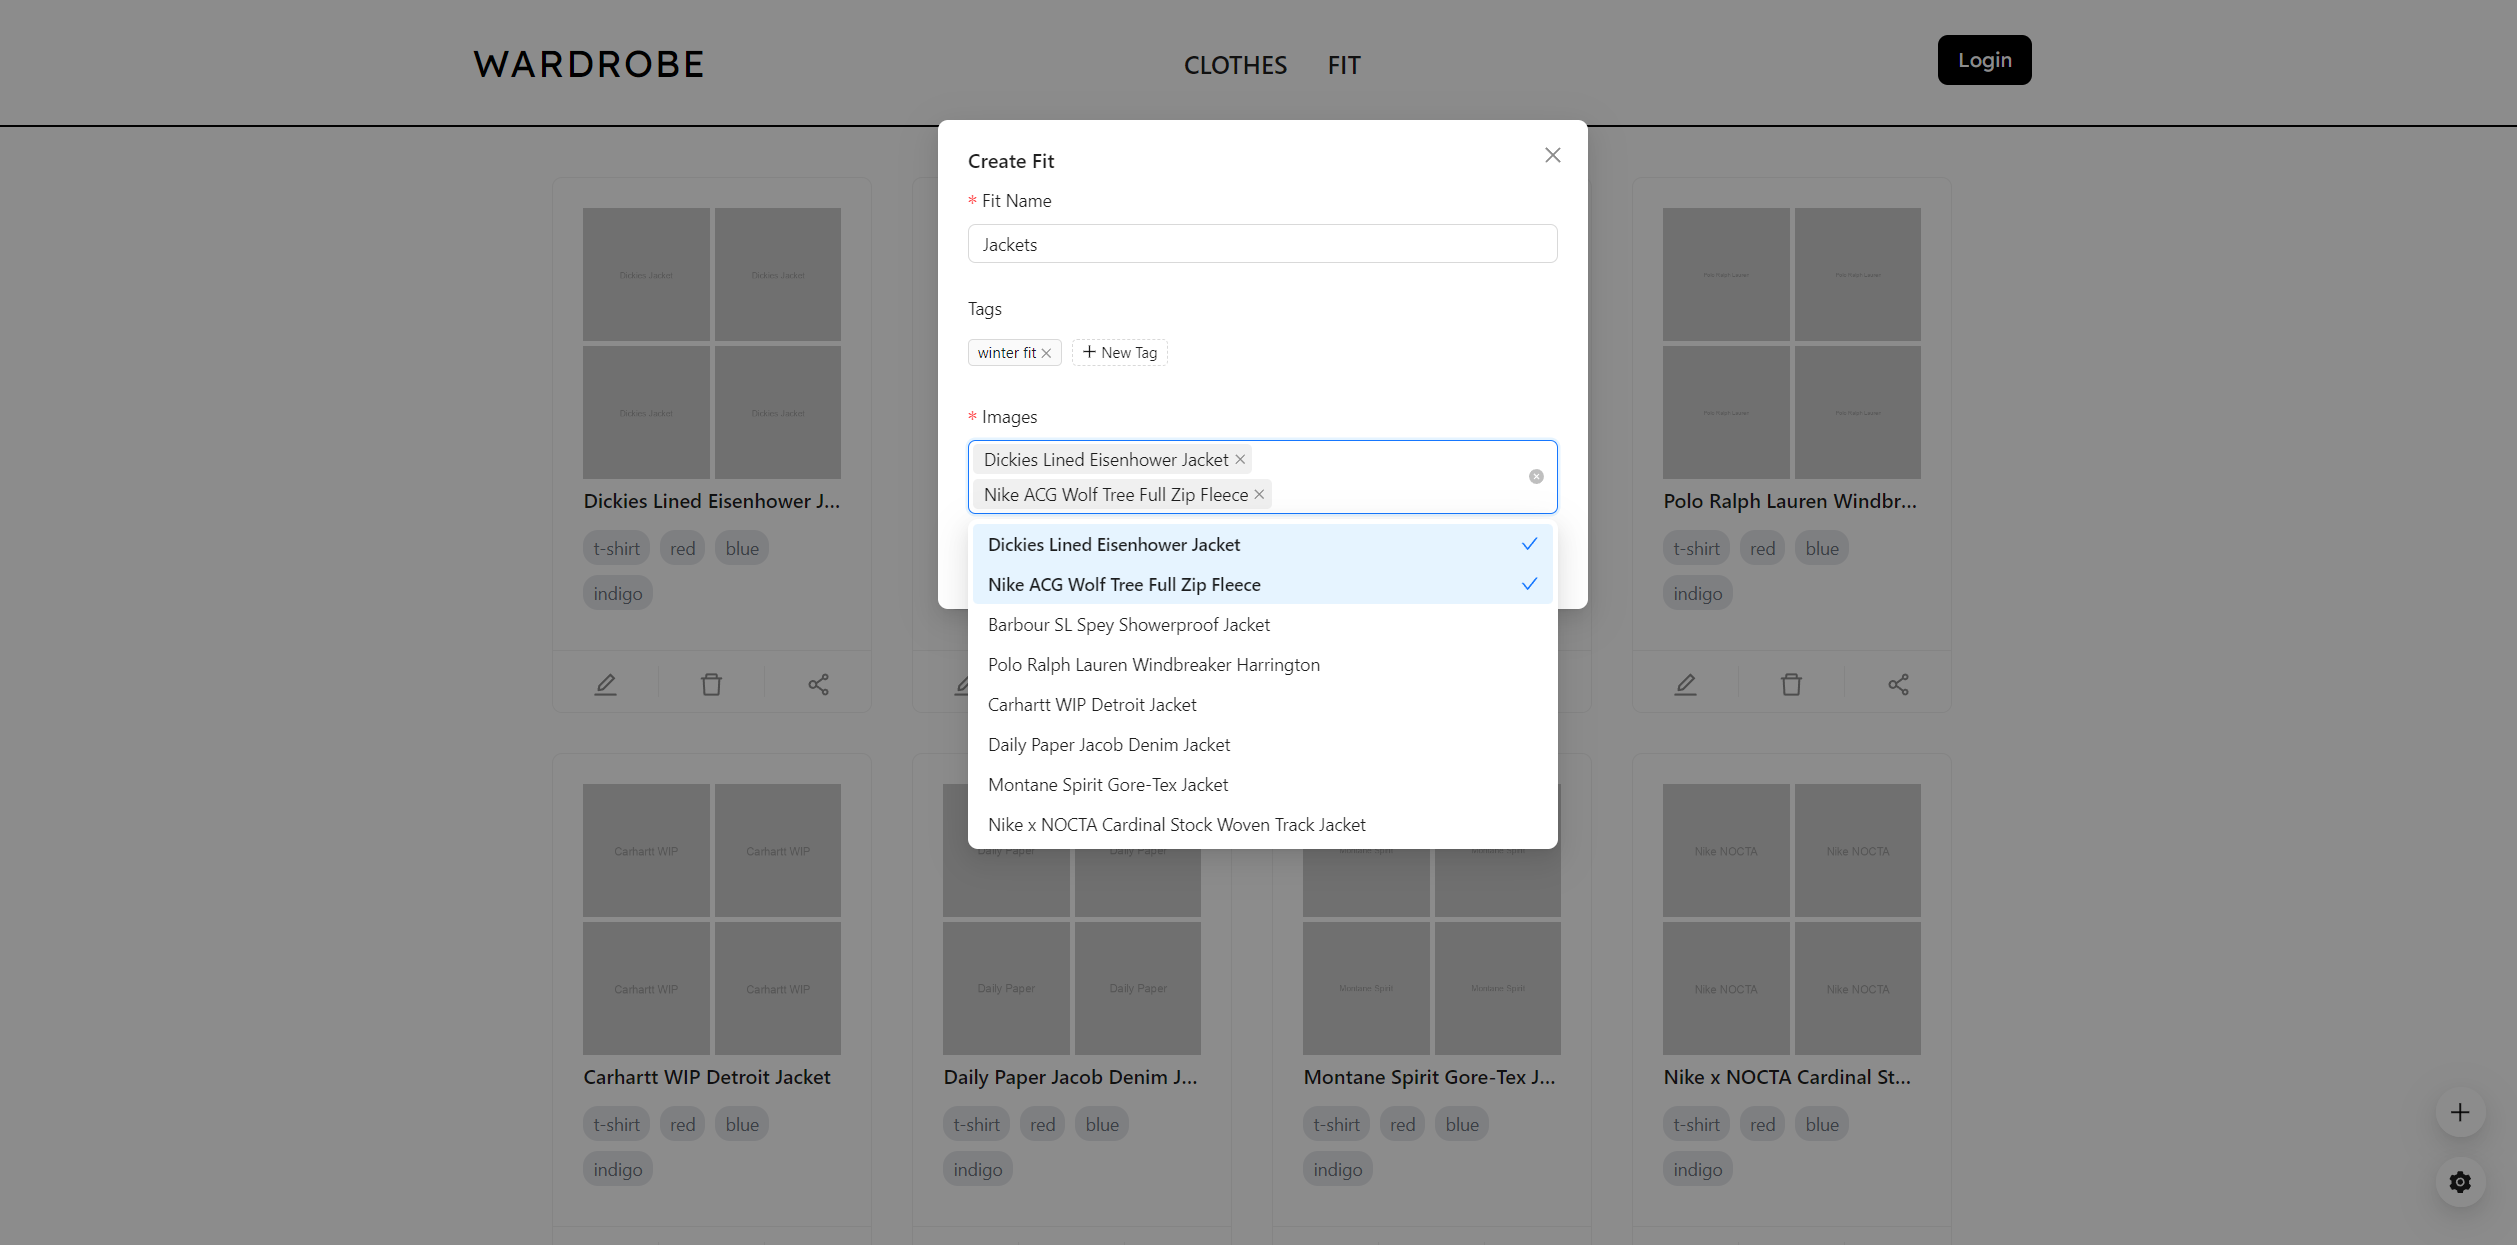Screen dimensions: 2517x1245
Task: Remove Dickies Lined Eisenhower Jacket chip
Action: 1240,459
